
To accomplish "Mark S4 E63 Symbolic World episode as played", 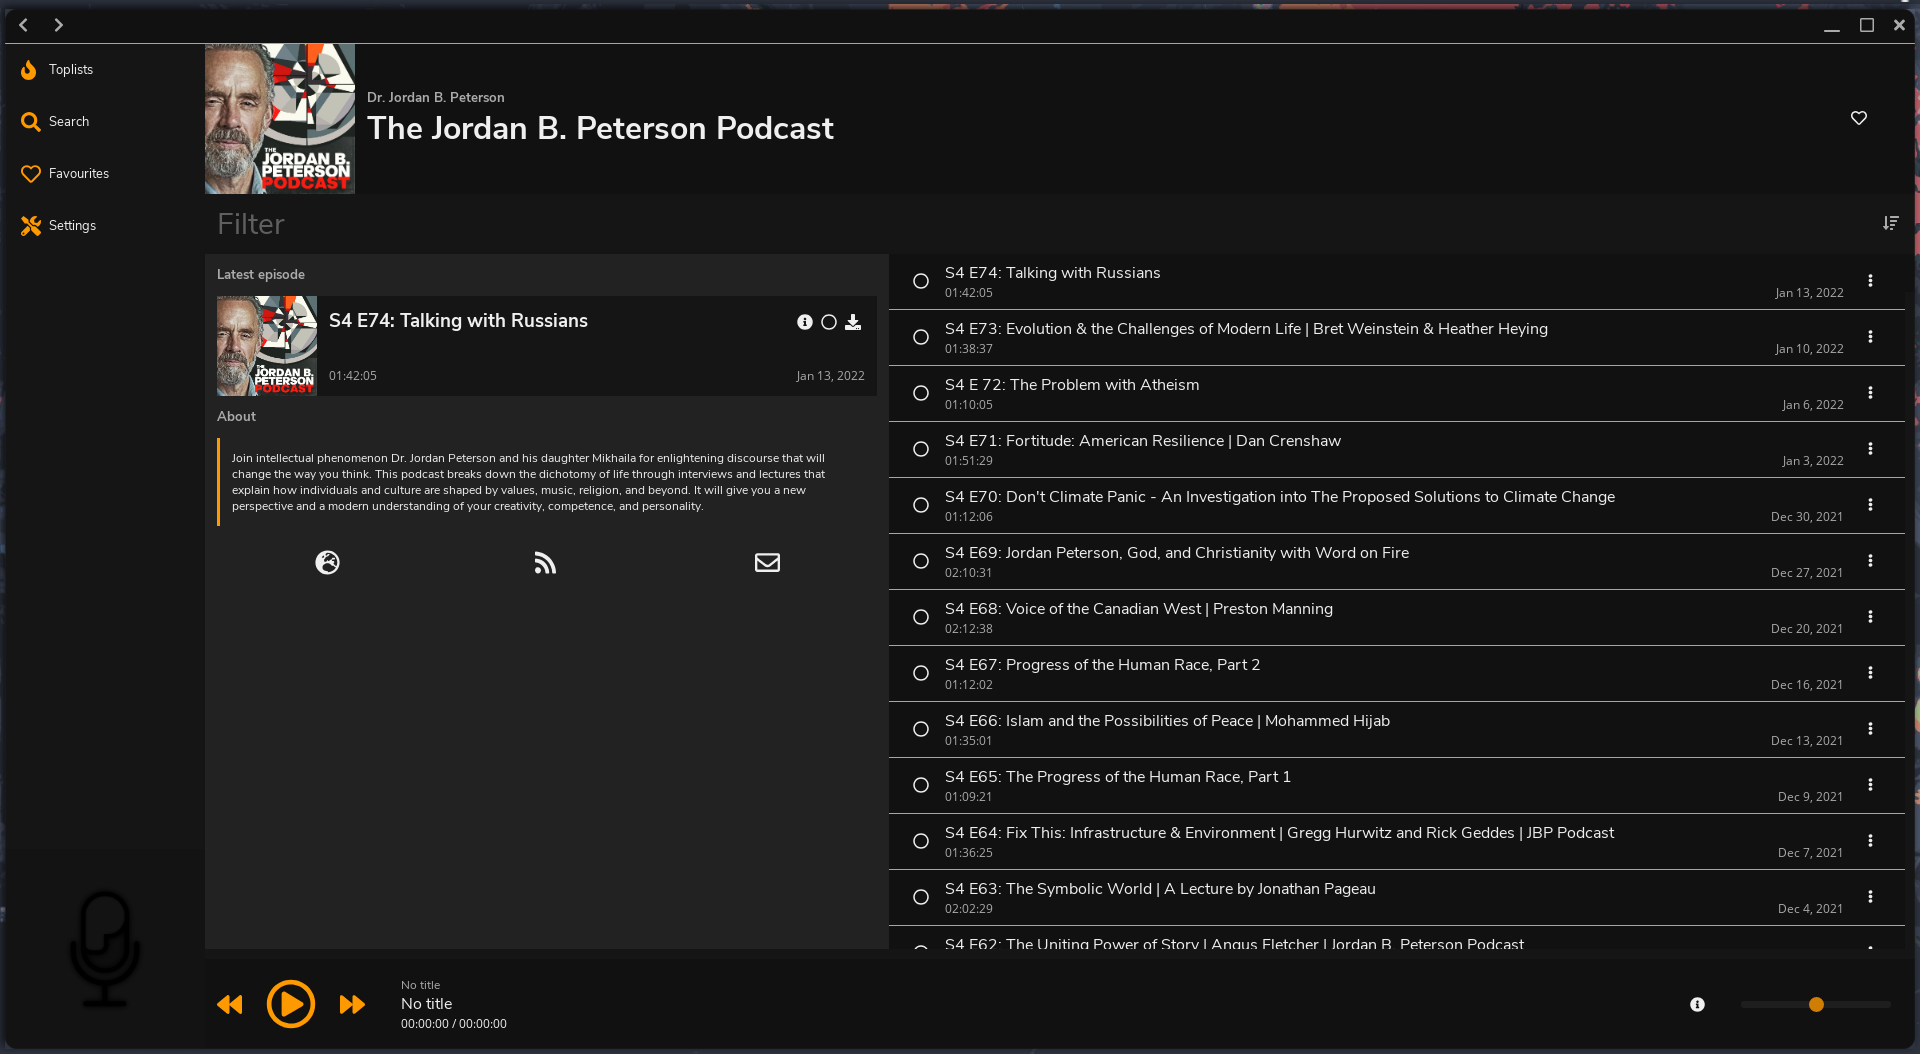I will 921,898.
